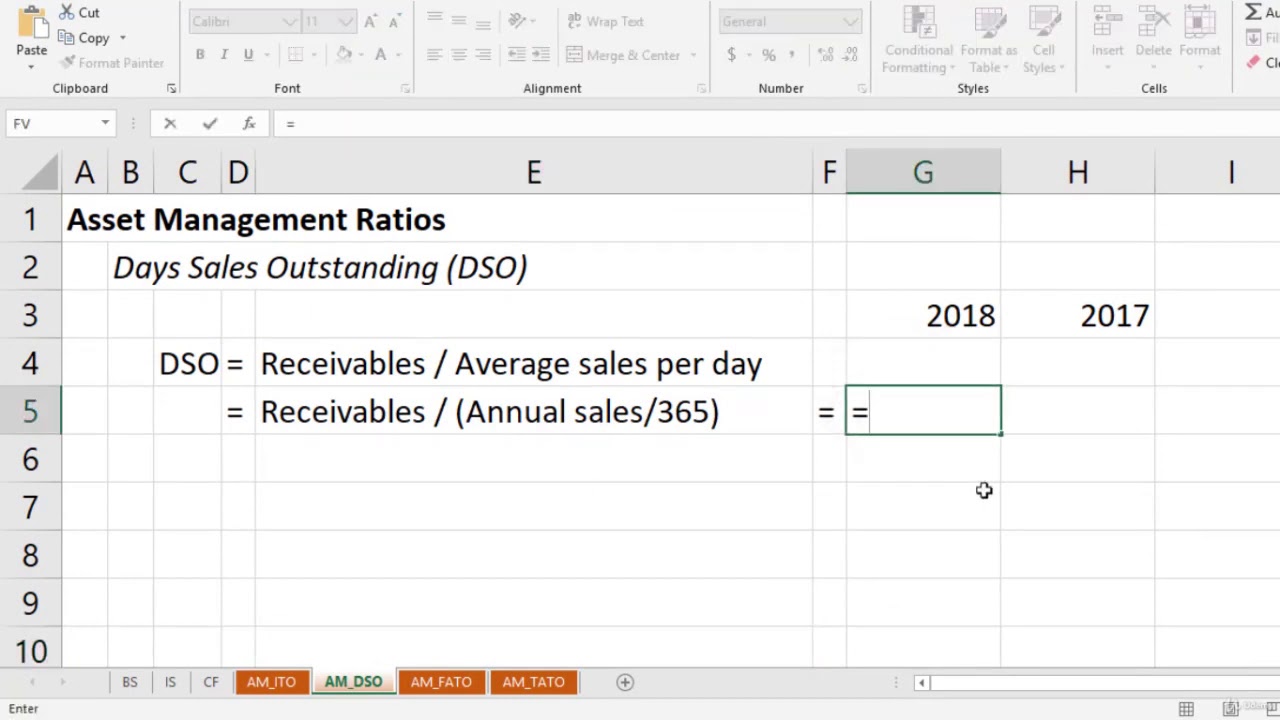
Task: Click into the formula bar
Action: pyautogui.click(x=775, y=123)
